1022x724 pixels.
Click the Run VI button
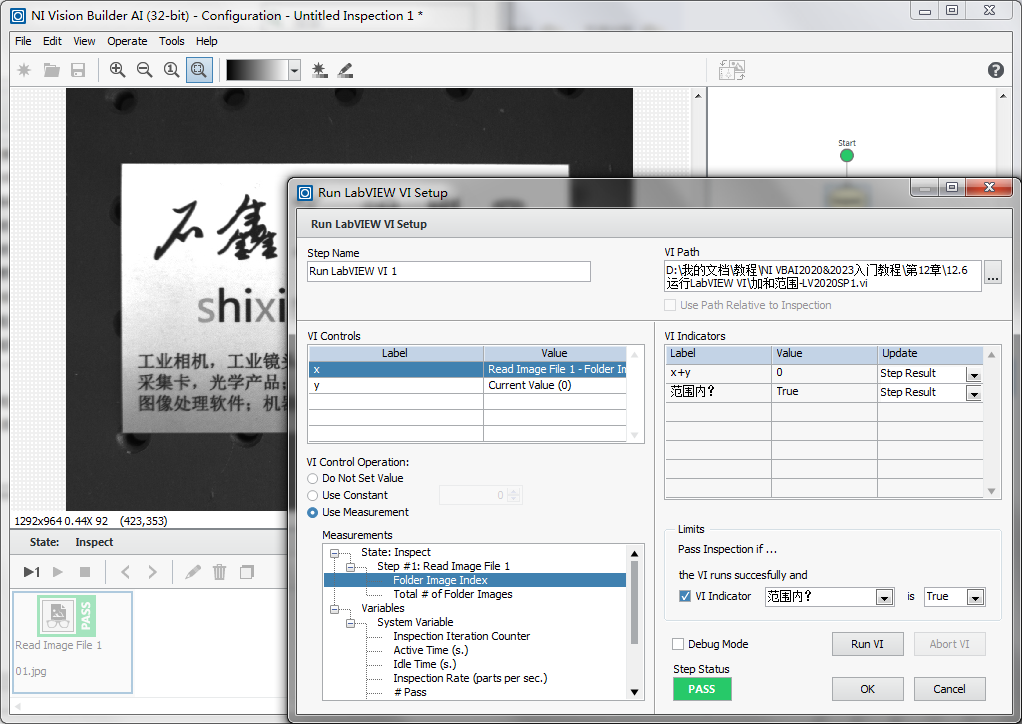868,644
